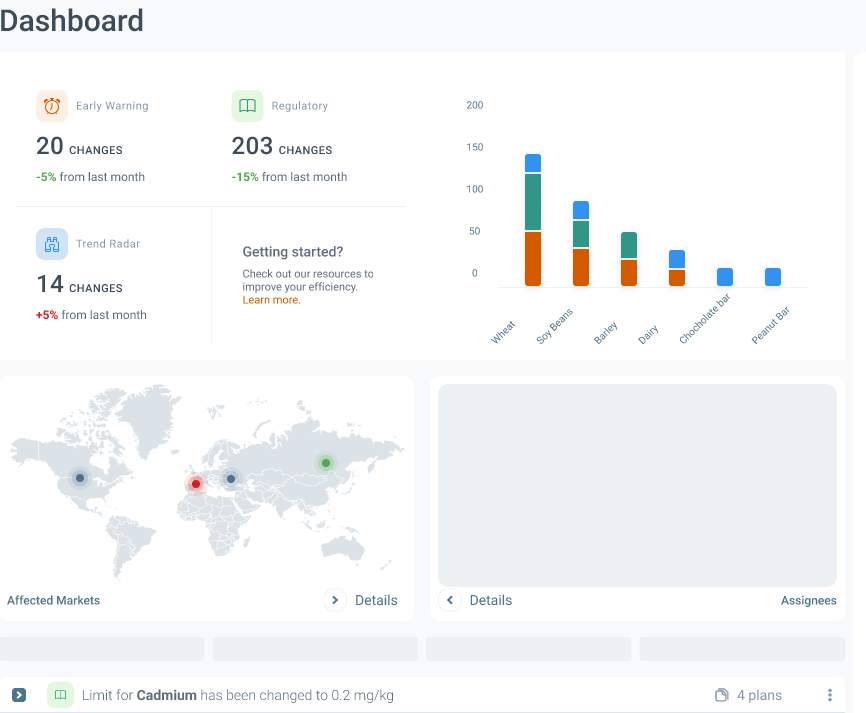Open the three-dot menu on Cadmium row

(830, 695)
